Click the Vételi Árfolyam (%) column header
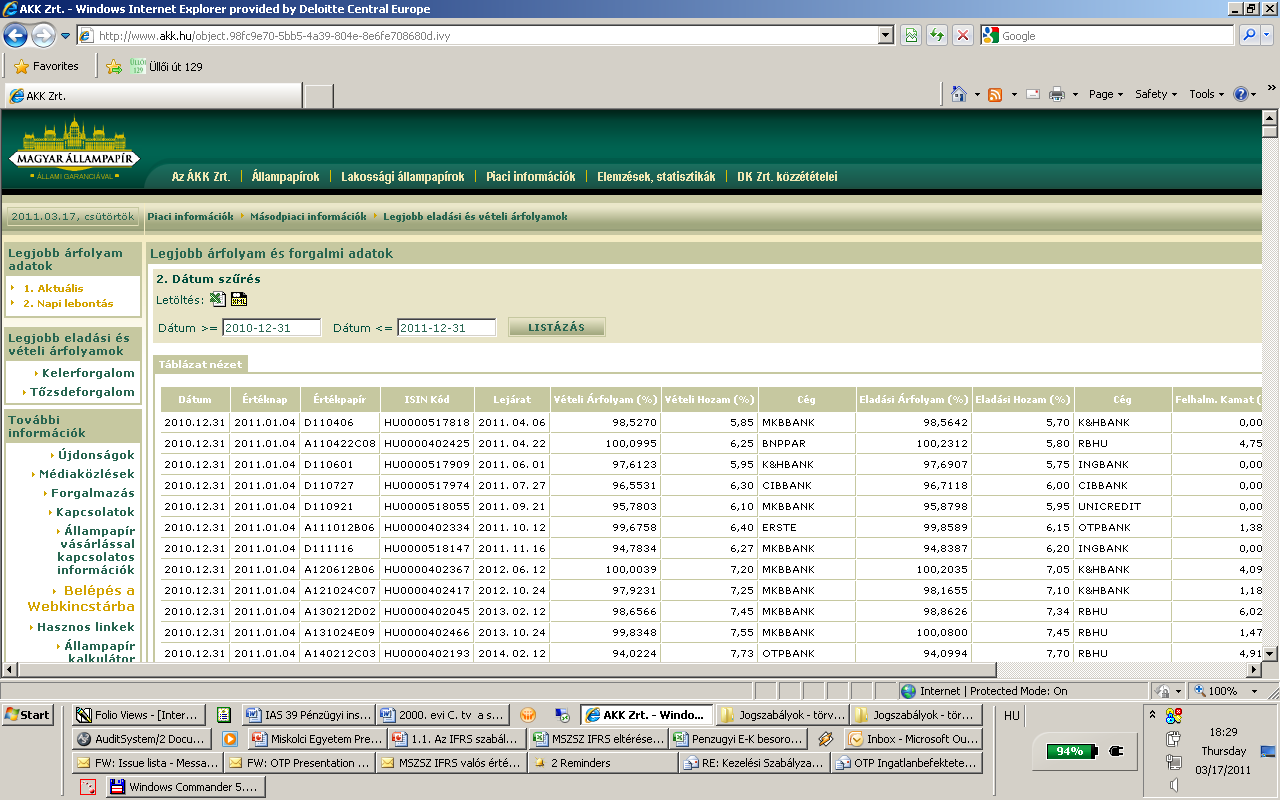The width and height of the screenshot is (1280, 800). tap(605, 399)
